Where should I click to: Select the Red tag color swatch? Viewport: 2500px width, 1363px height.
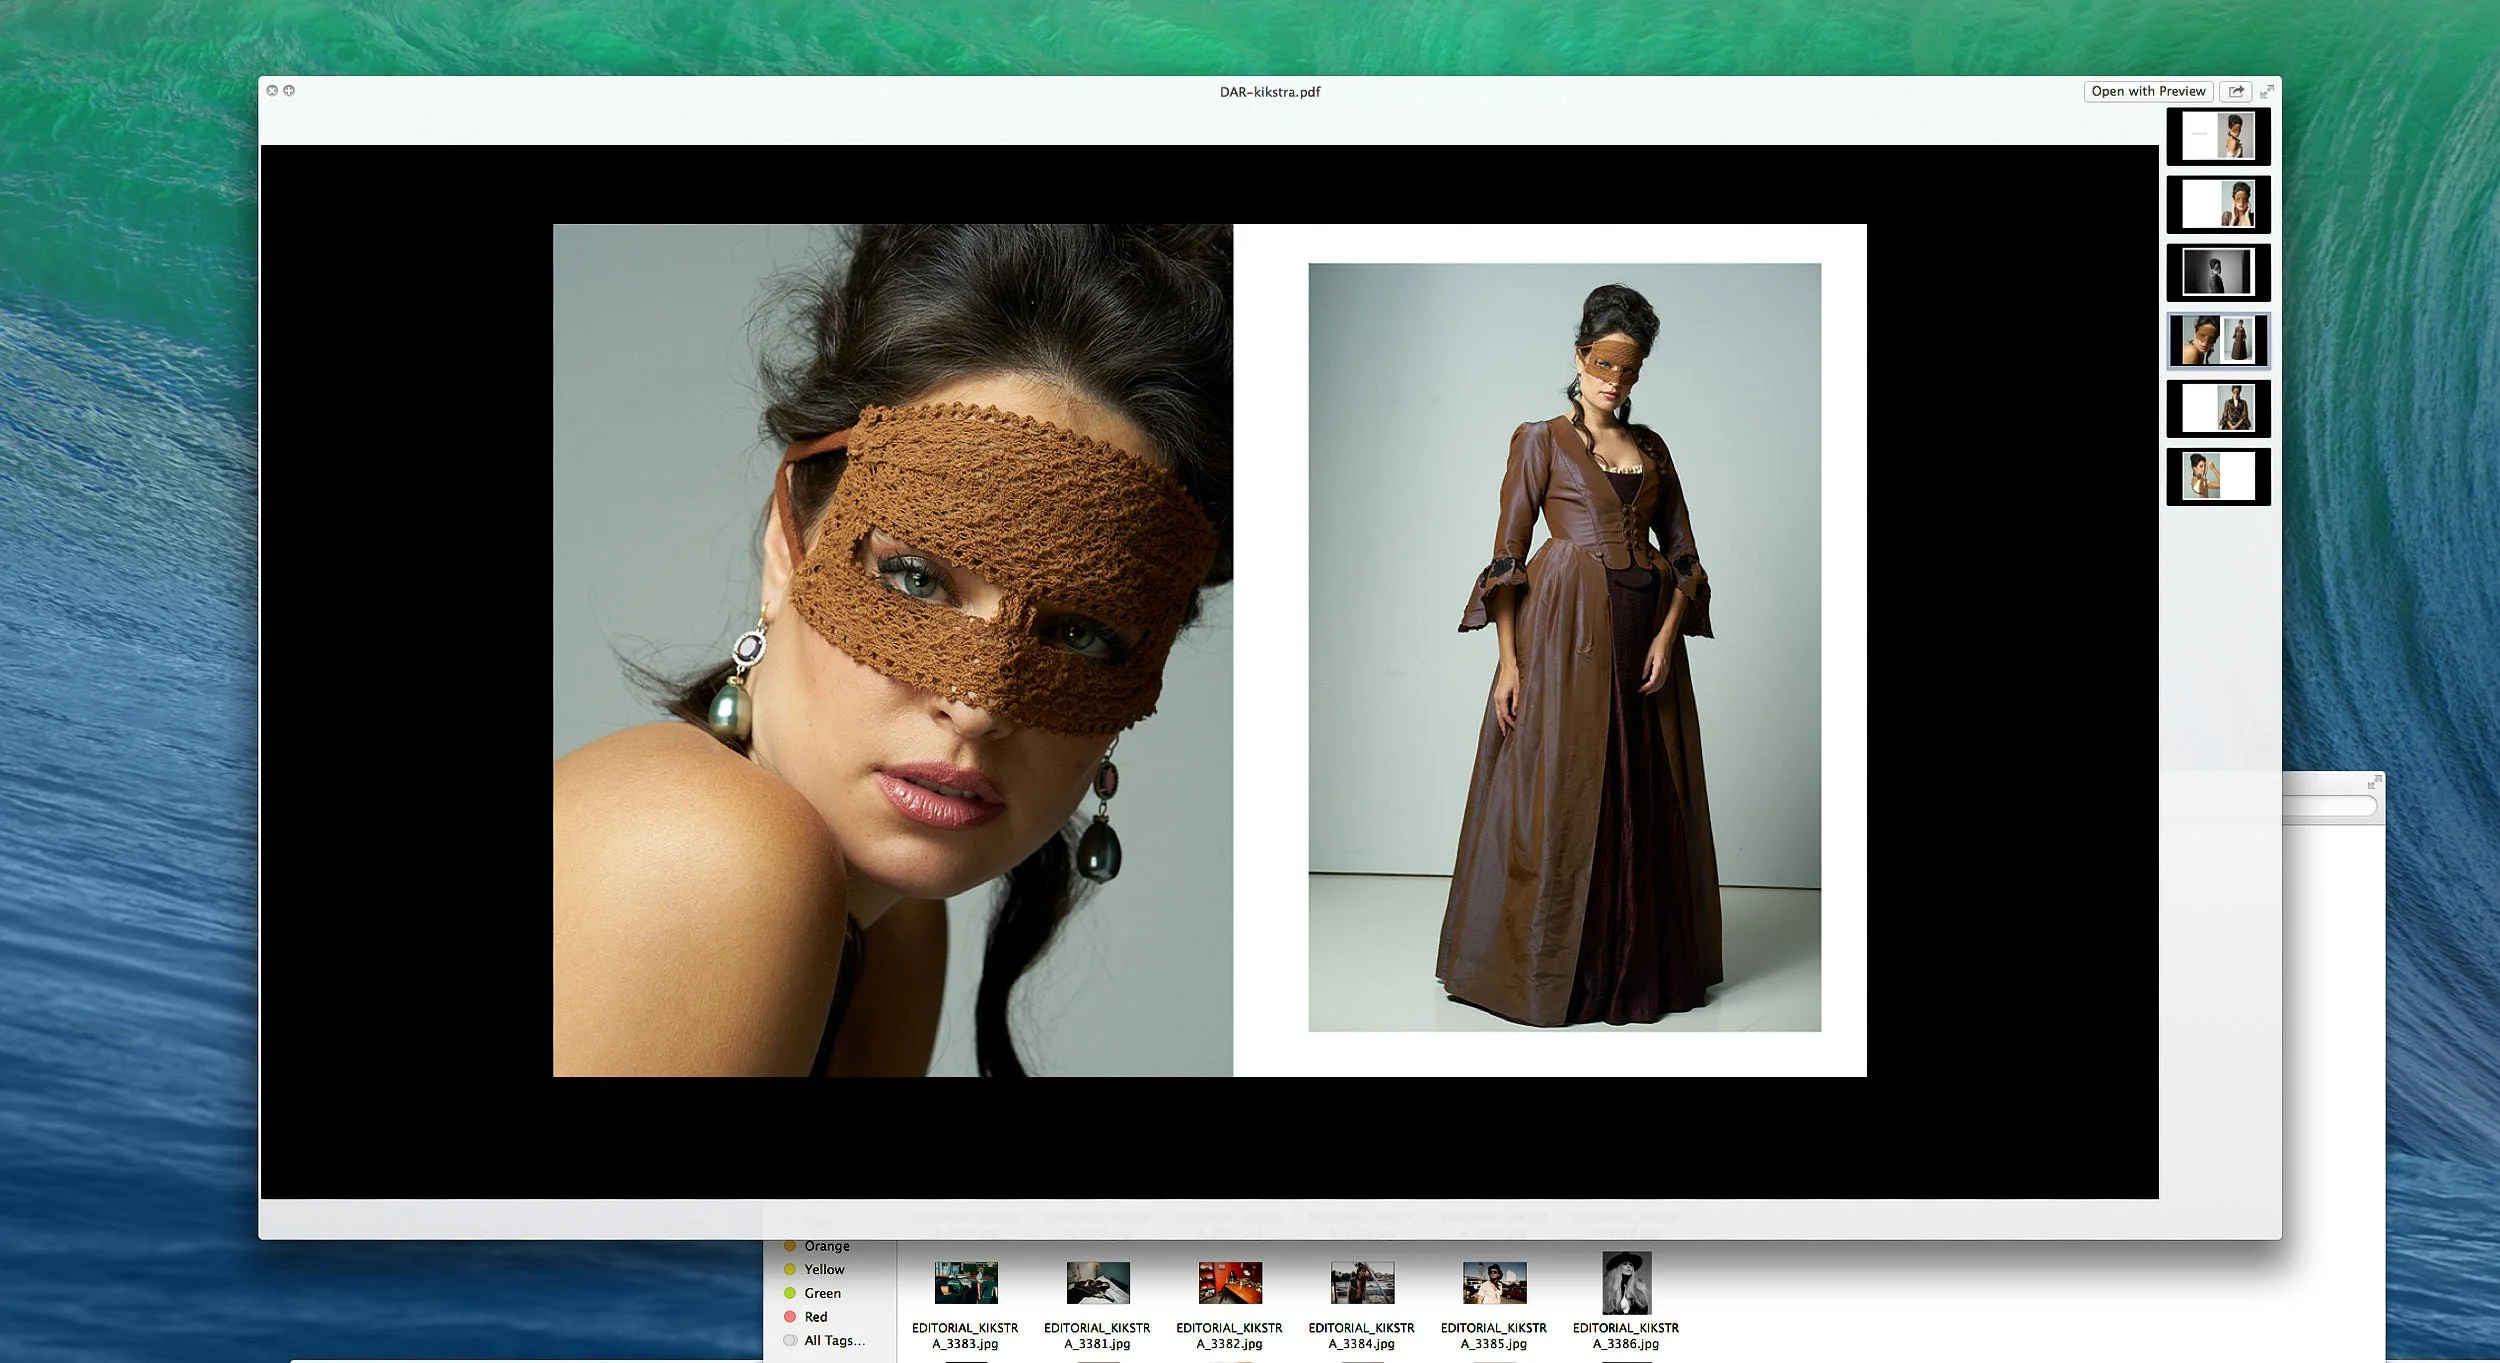791,1316
